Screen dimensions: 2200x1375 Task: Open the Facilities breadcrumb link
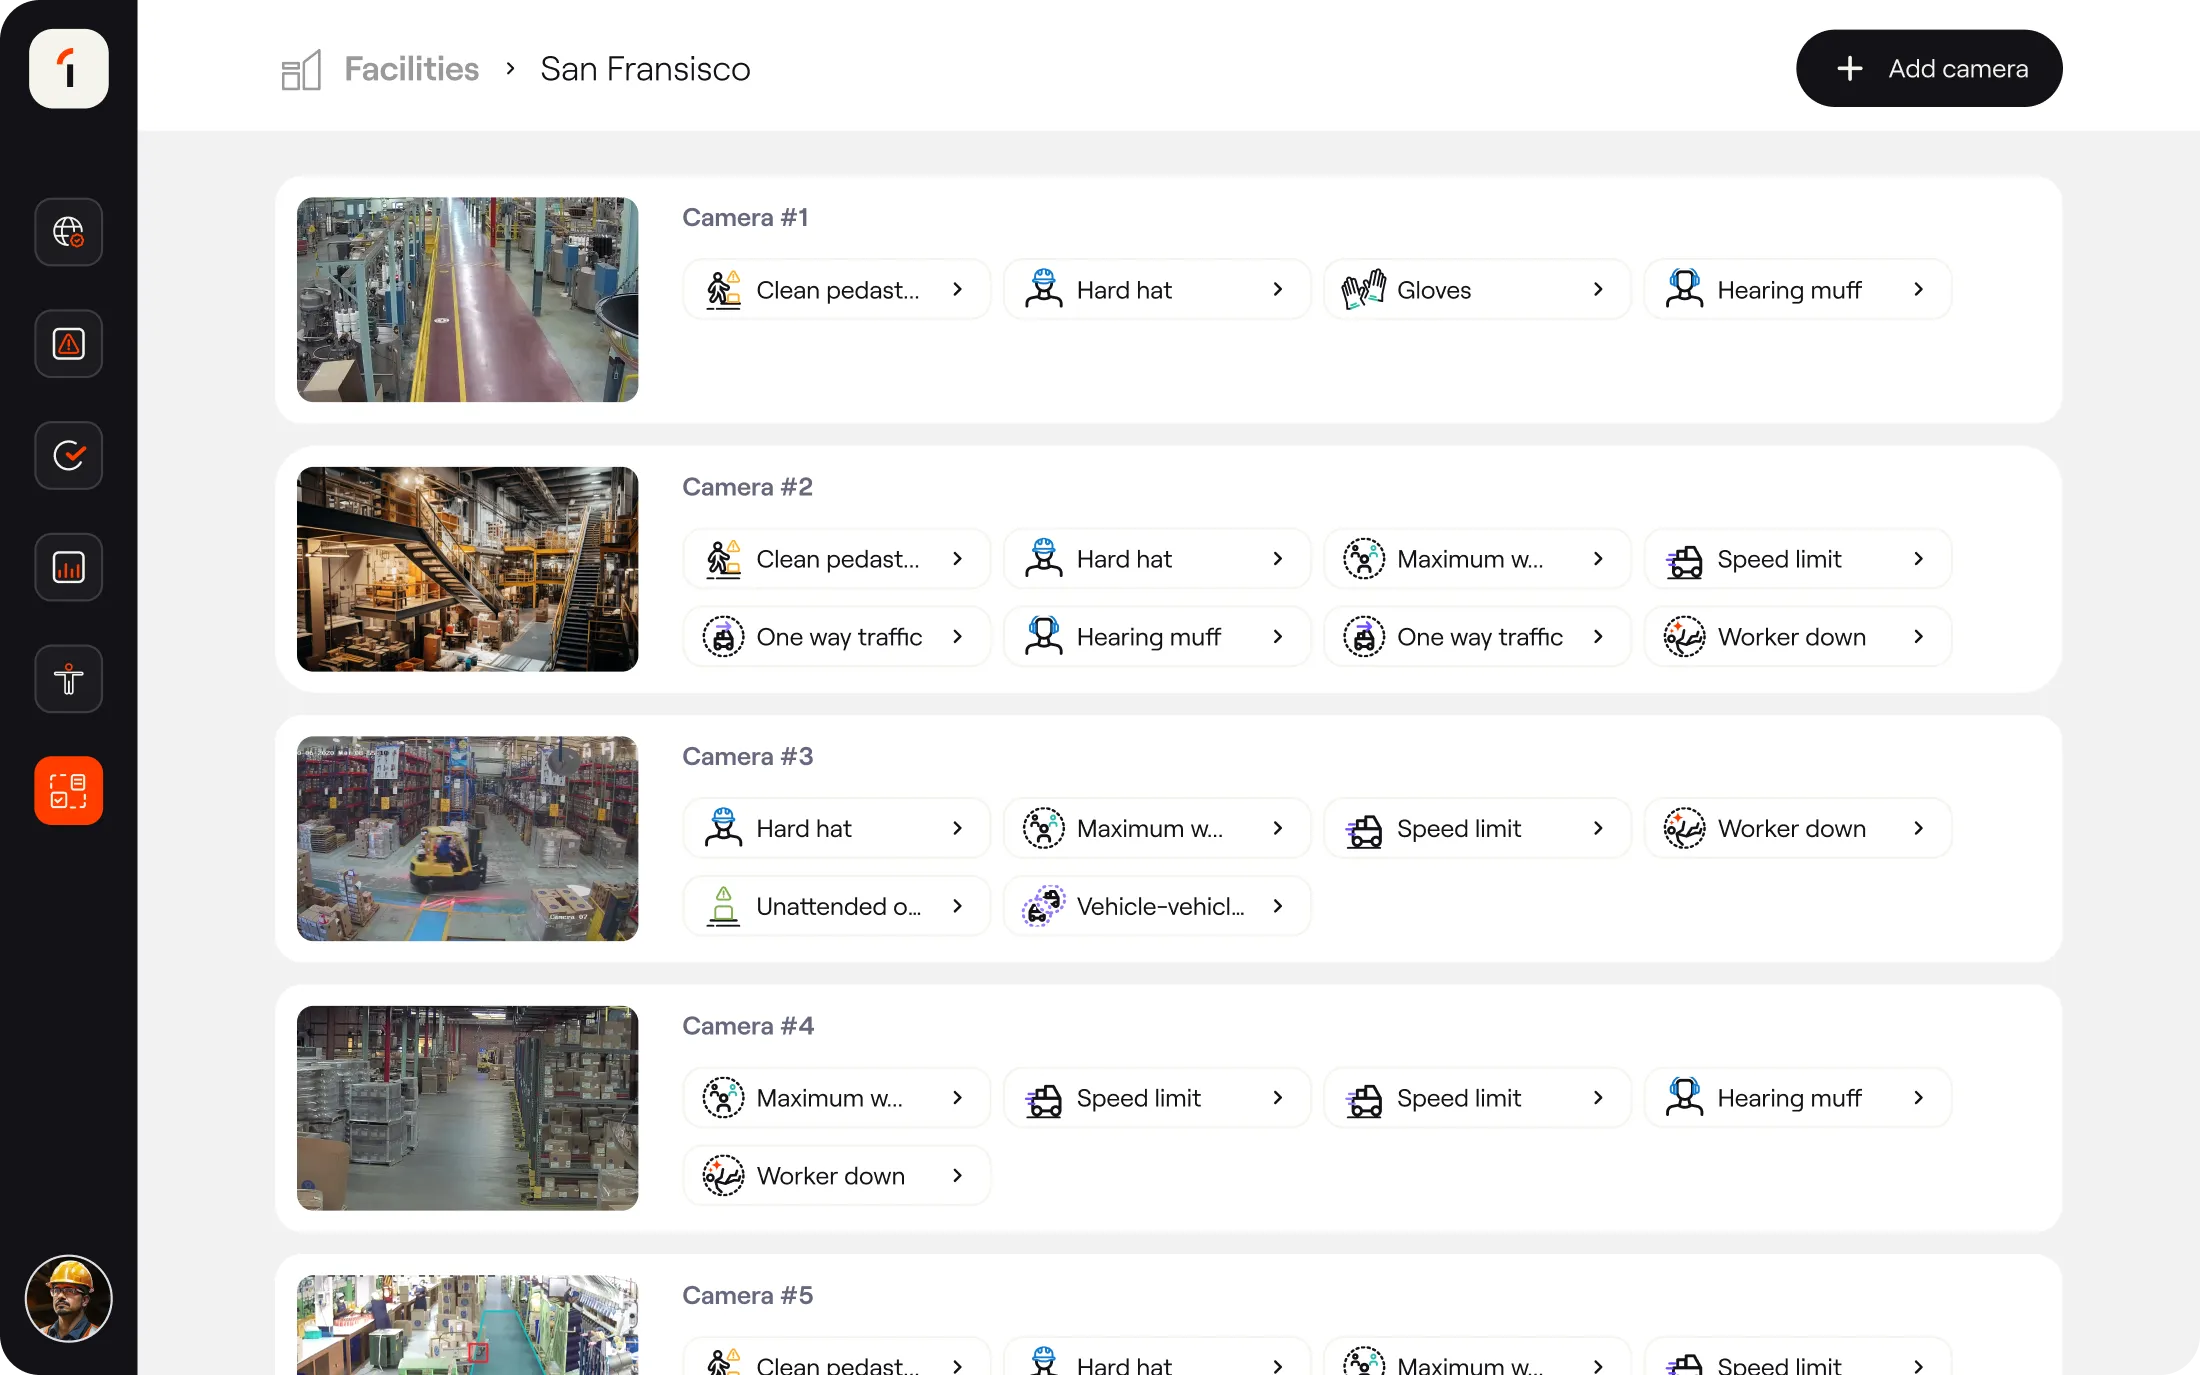412,68
